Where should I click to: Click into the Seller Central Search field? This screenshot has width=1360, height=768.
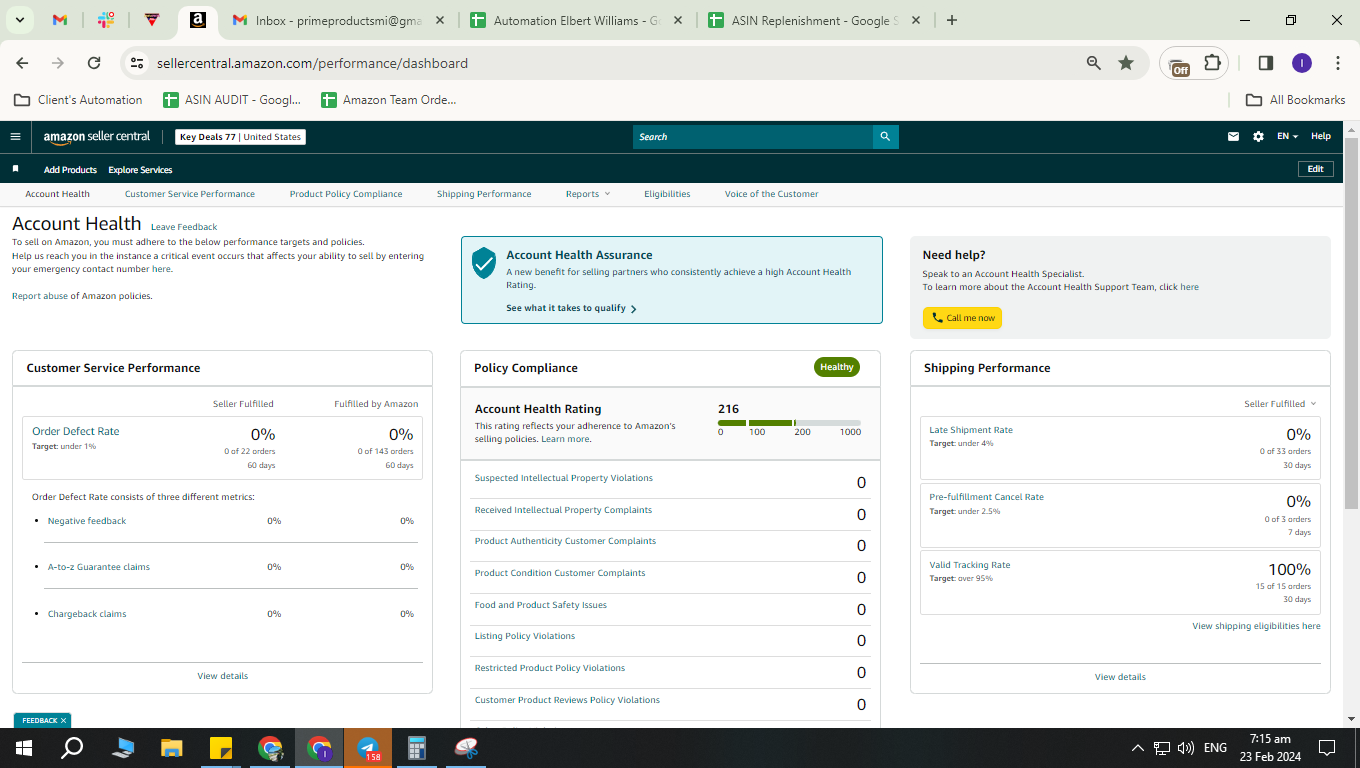(x=753, y=137)
